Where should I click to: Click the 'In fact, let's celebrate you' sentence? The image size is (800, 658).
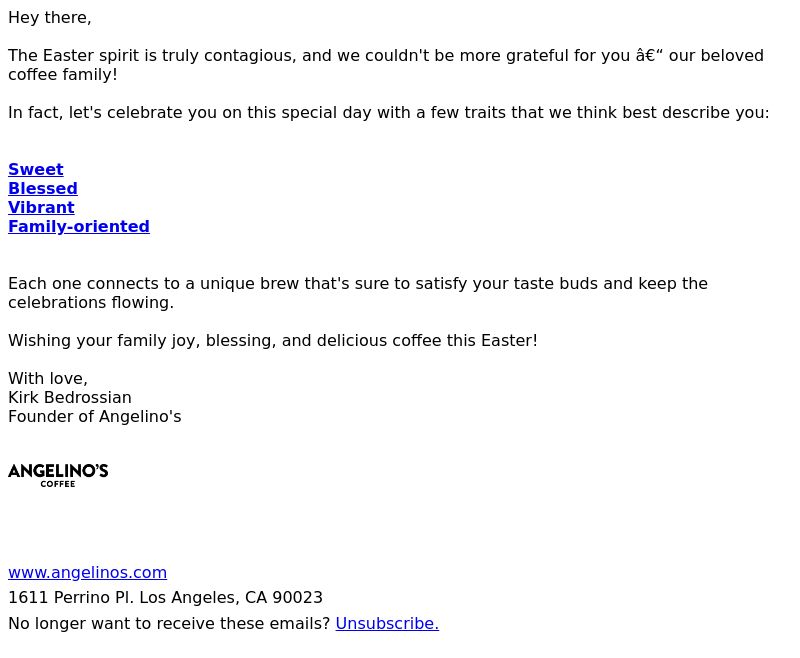389,113
